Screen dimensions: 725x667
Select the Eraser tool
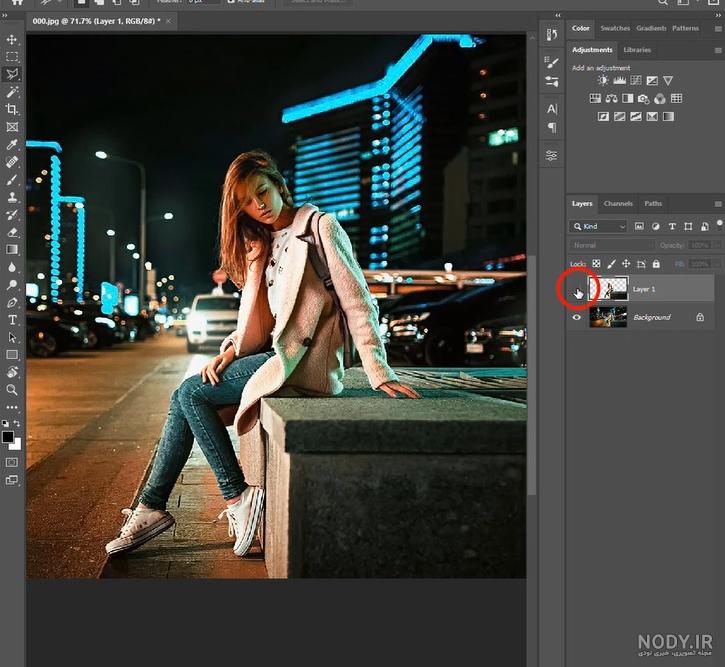[x=12, y=232]
